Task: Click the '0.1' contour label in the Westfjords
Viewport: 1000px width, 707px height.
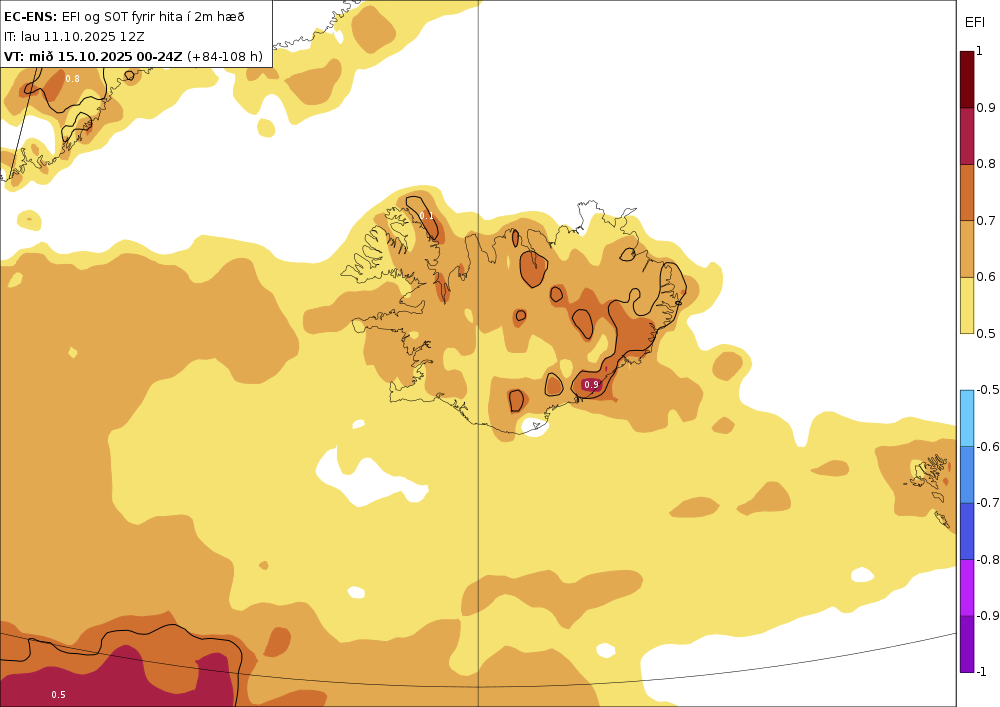Action: coord(427,215)
